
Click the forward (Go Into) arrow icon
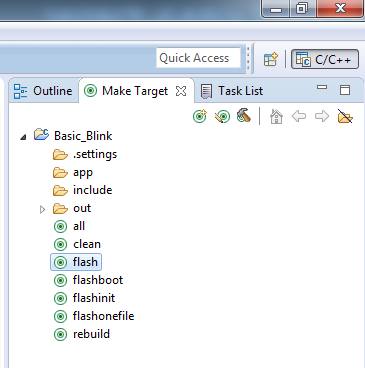point(322,116)
